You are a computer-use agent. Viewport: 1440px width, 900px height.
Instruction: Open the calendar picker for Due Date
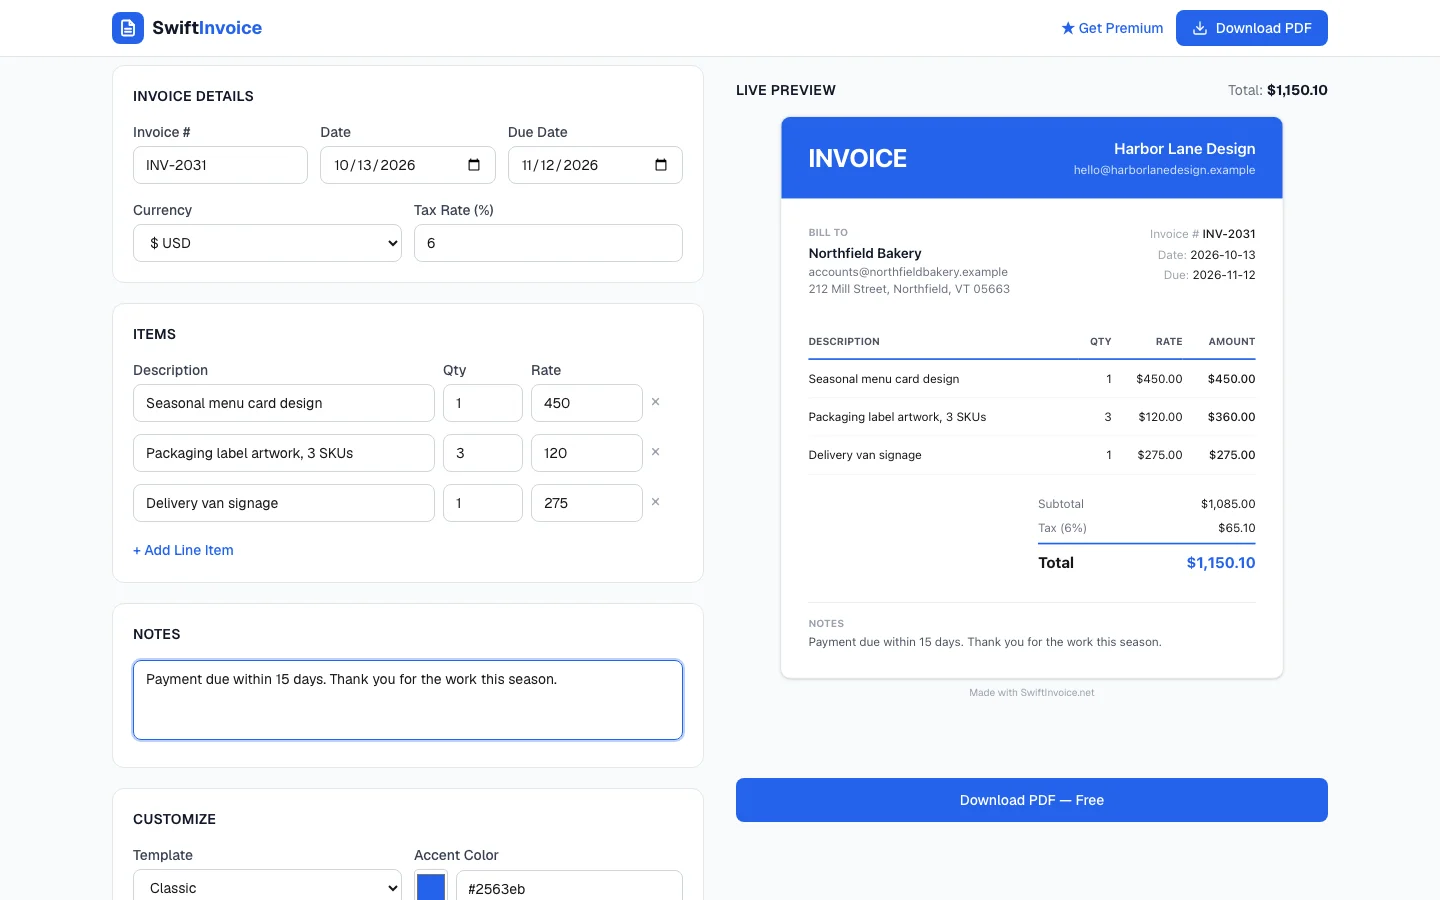[x=661, y=165]
